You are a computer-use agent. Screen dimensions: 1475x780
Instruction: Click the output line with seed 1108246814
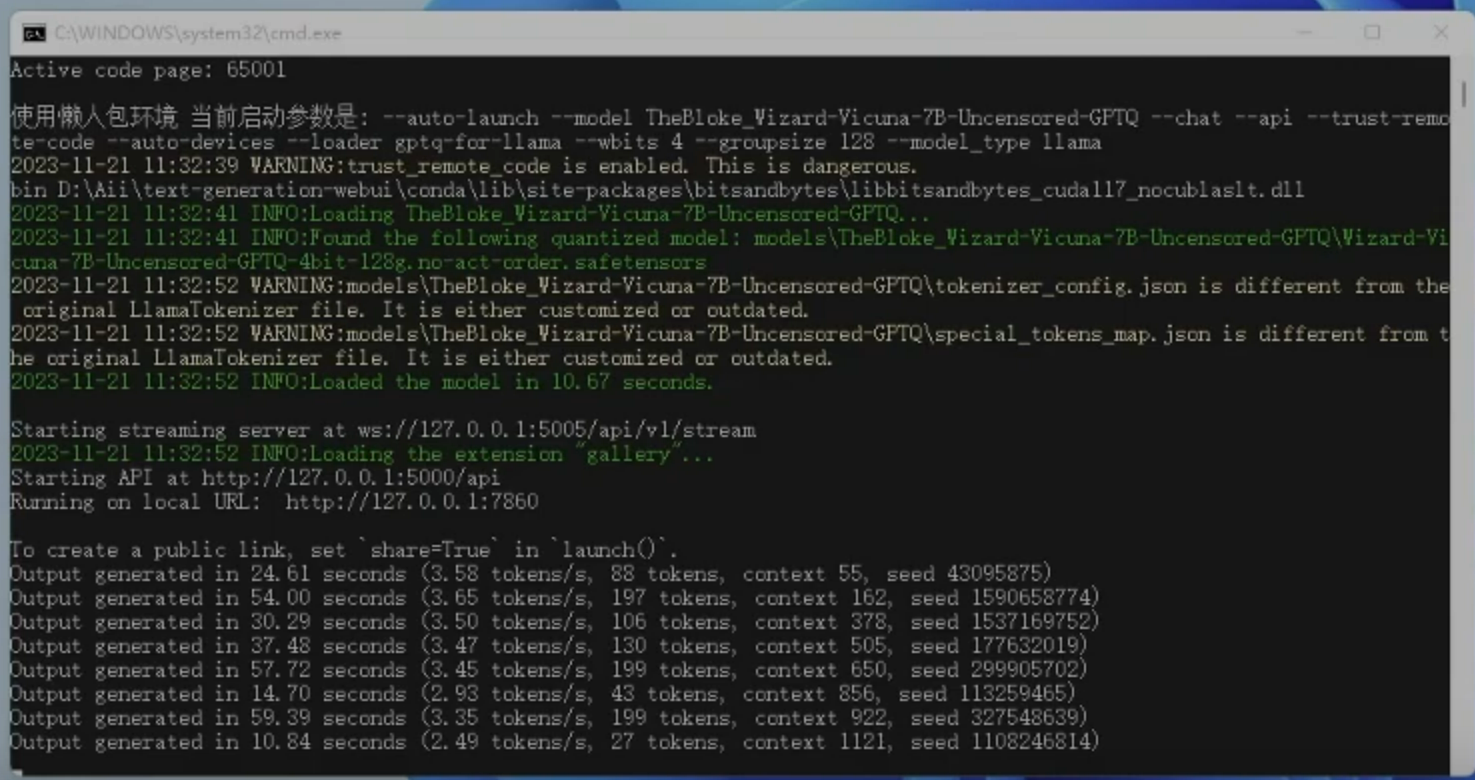pos(555,742)
